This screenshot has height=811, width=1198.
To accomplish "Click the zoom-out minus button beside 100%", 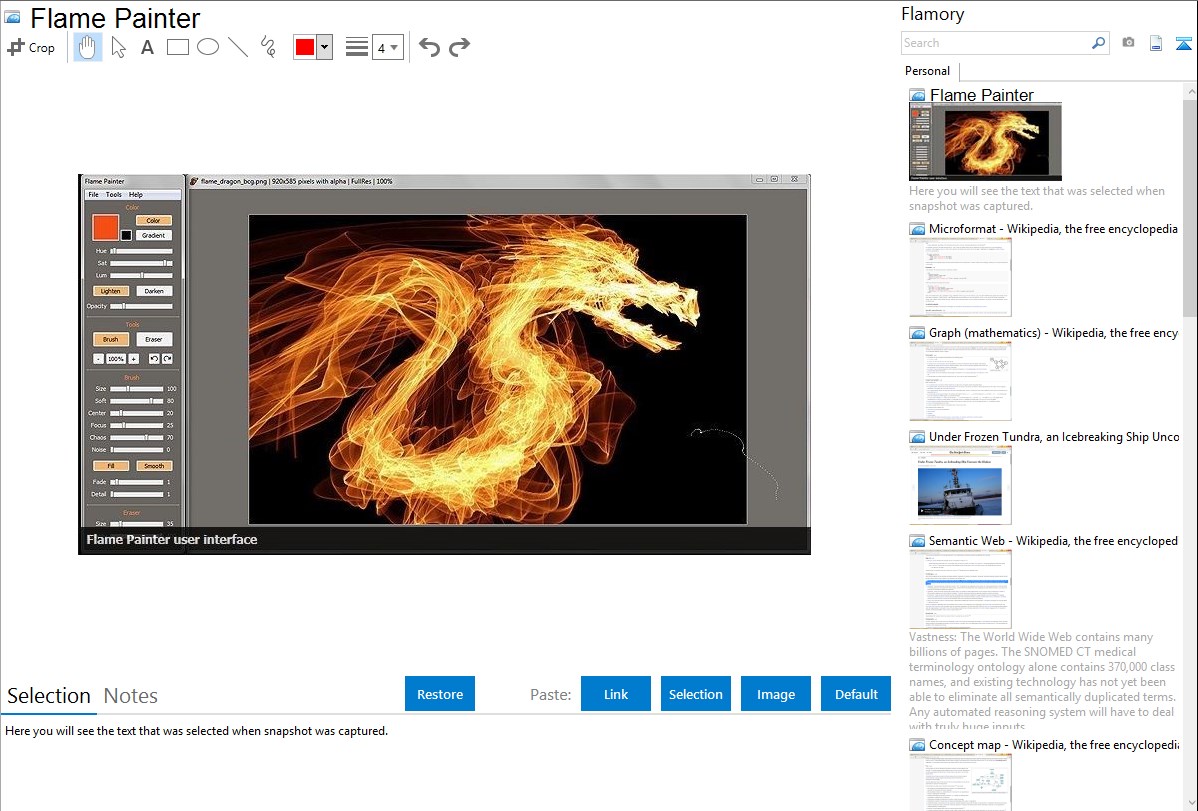I will coord(99,358).
